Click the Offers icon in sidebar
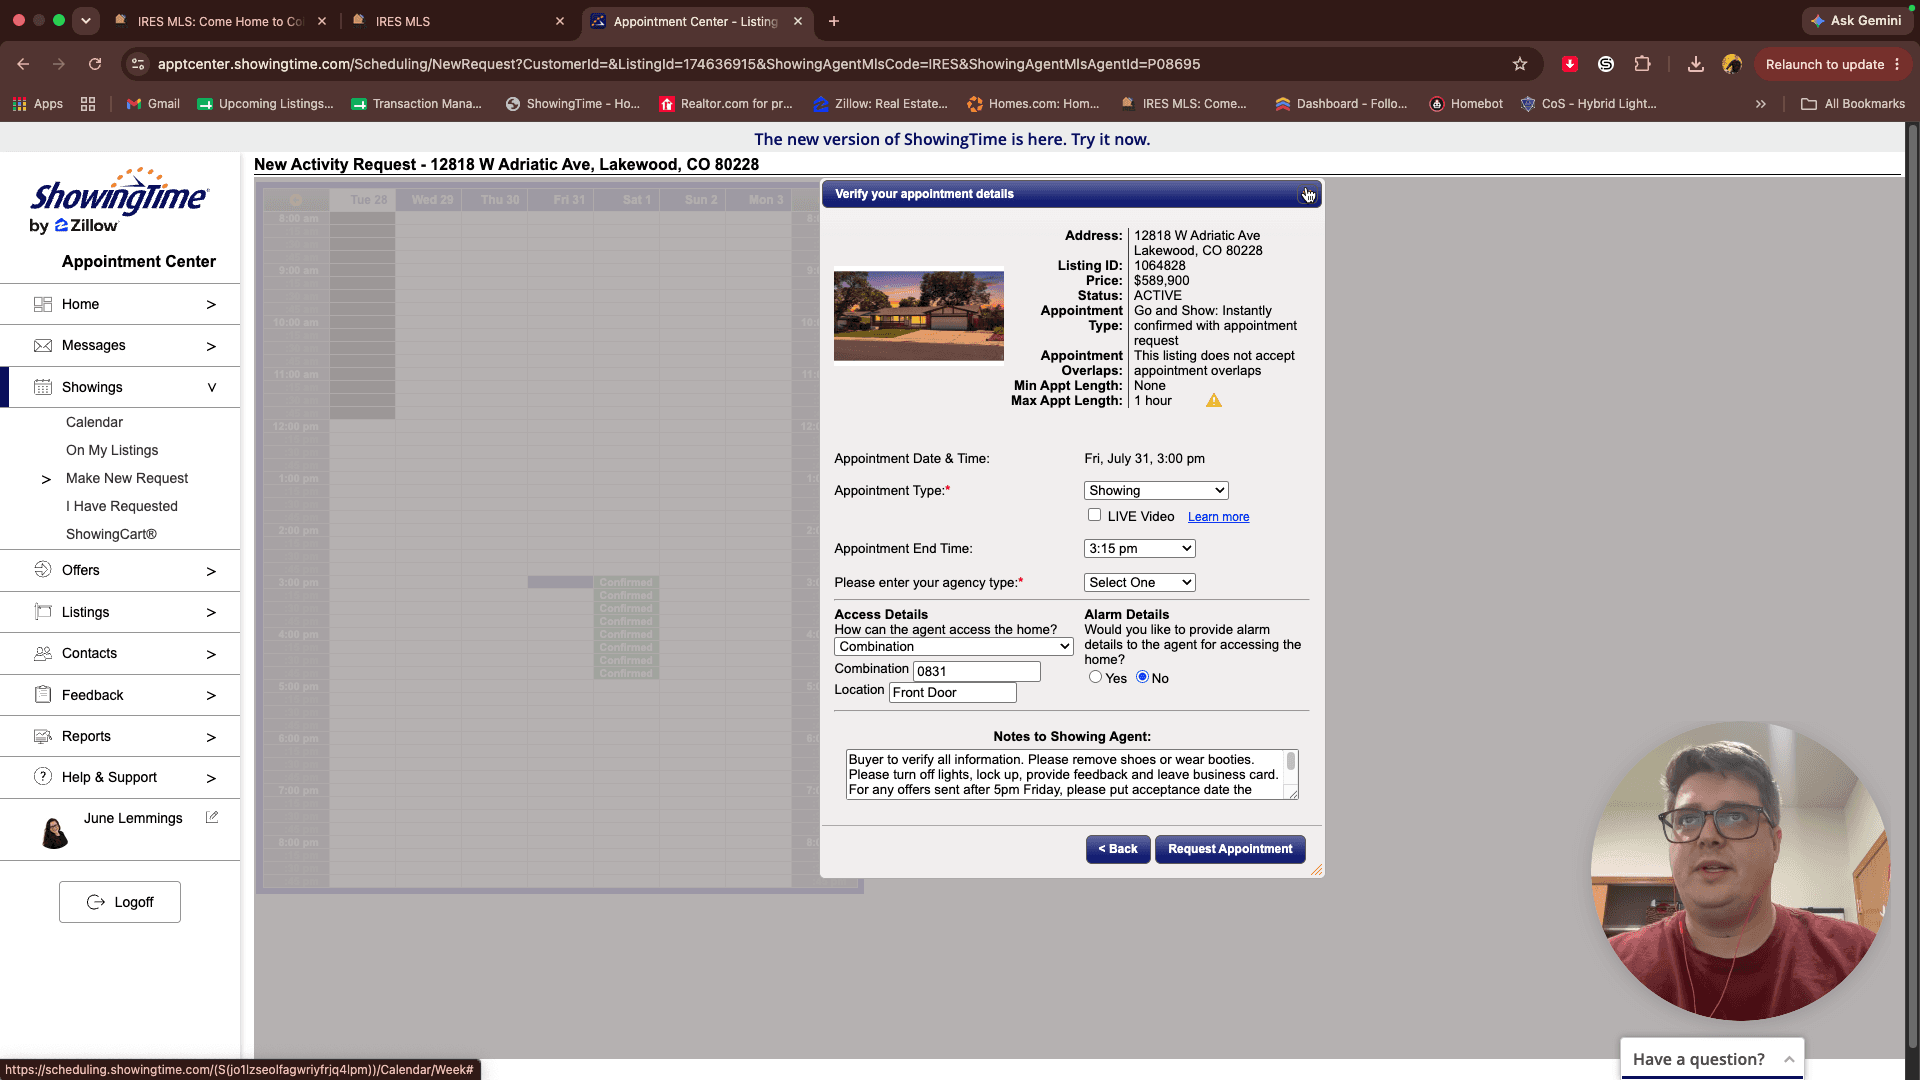Viewport: 1920px width, 1080px height. tap(43, 570)
